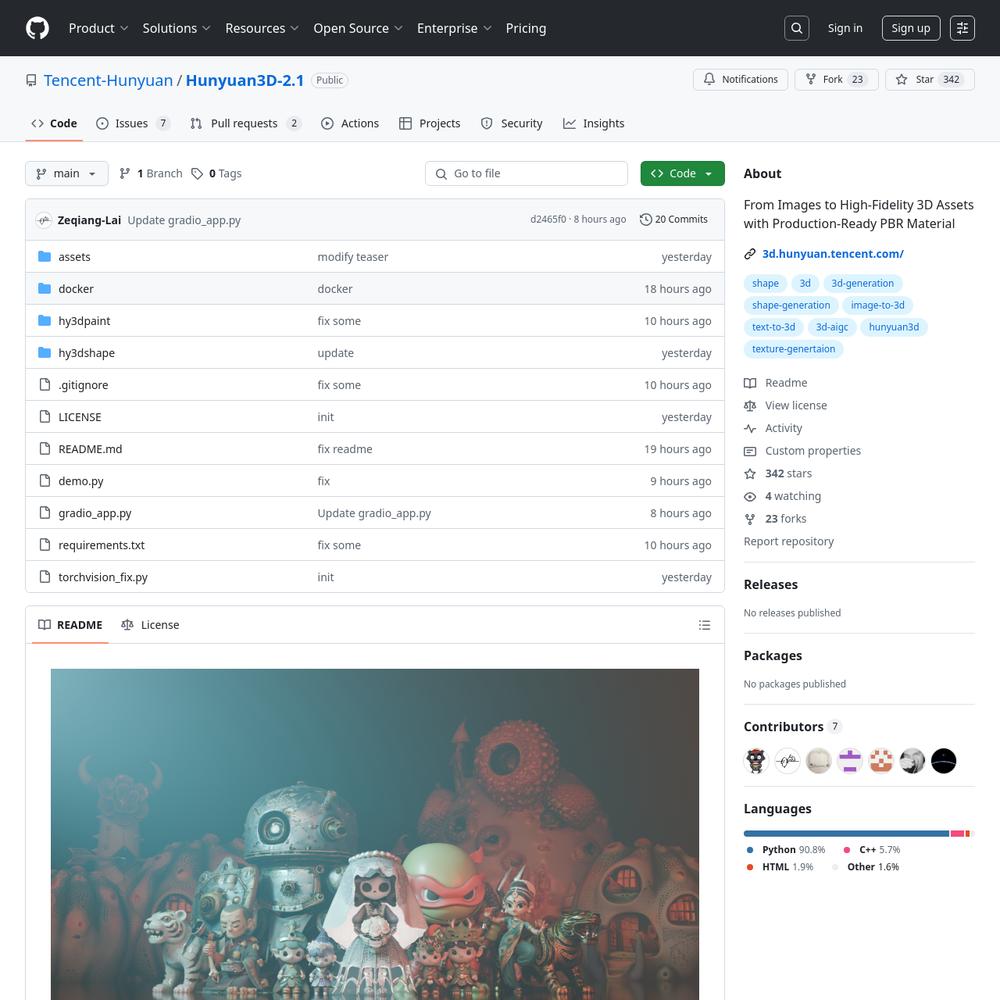Click the .gitignore file icon
The width and height of the screenshot is (1000, 1000).
point(45,385)
